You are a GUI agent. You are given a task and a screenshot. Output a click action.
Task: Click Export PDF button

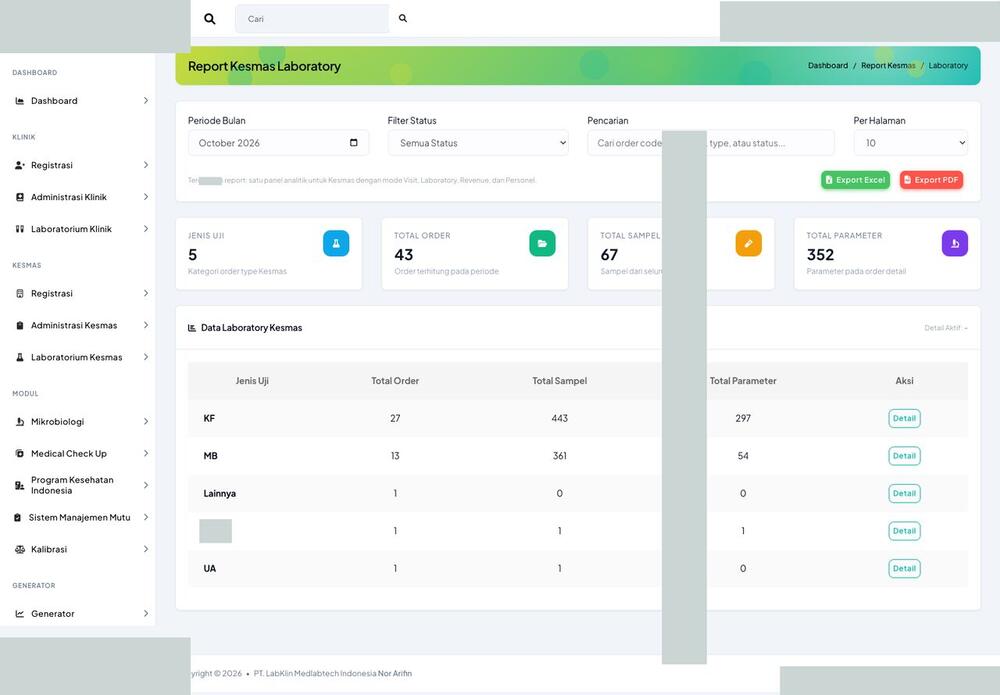click(931, 180)
